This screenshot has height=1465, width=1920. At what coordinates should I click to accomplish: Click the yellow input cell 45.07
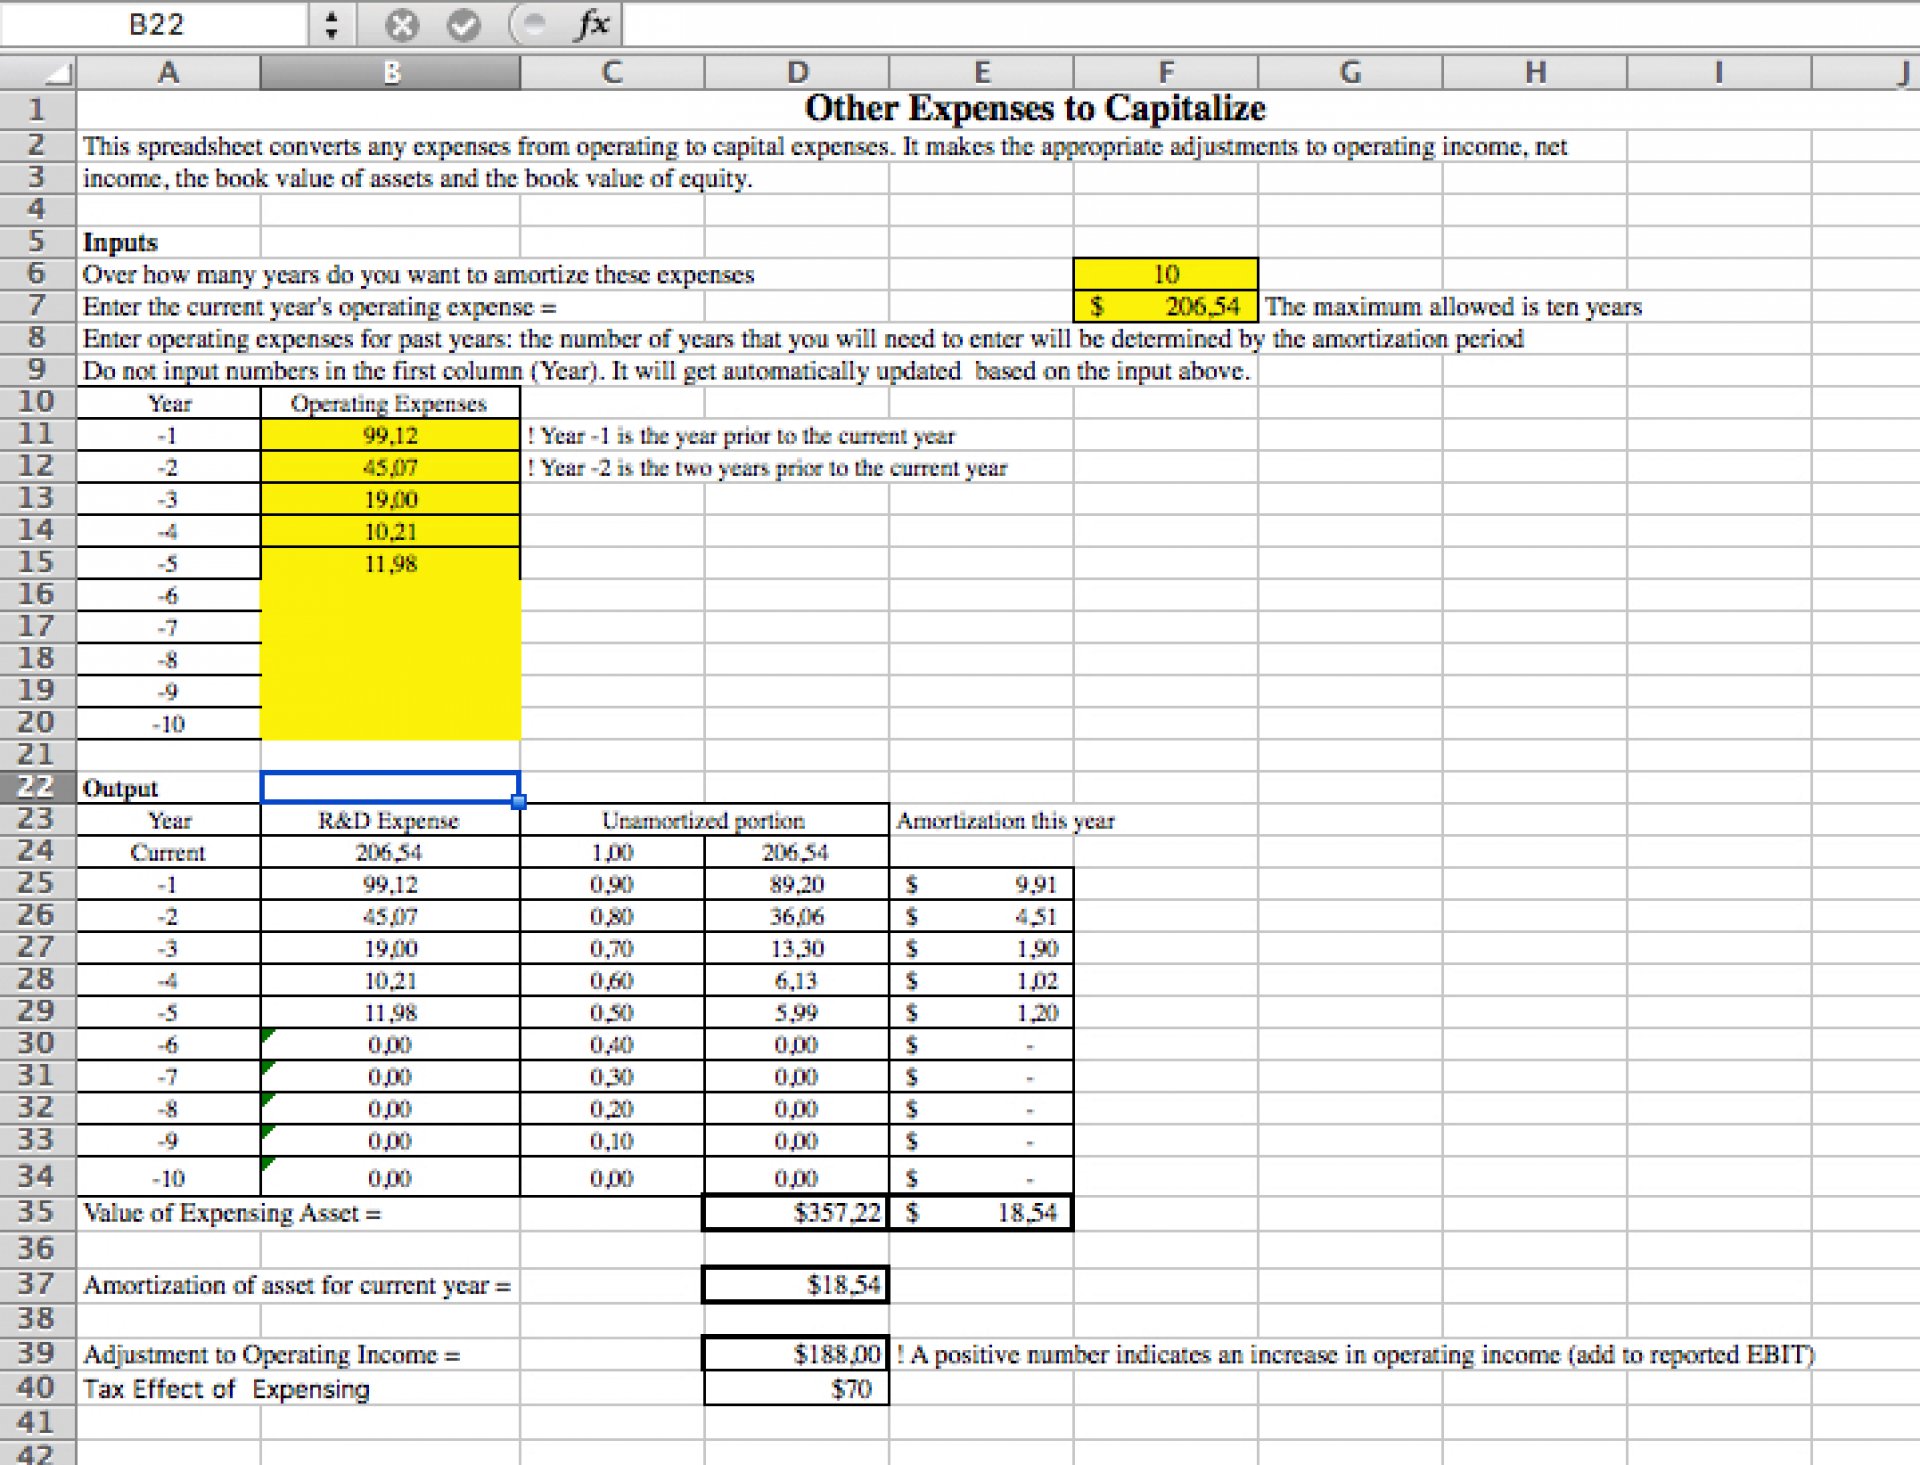391,467
